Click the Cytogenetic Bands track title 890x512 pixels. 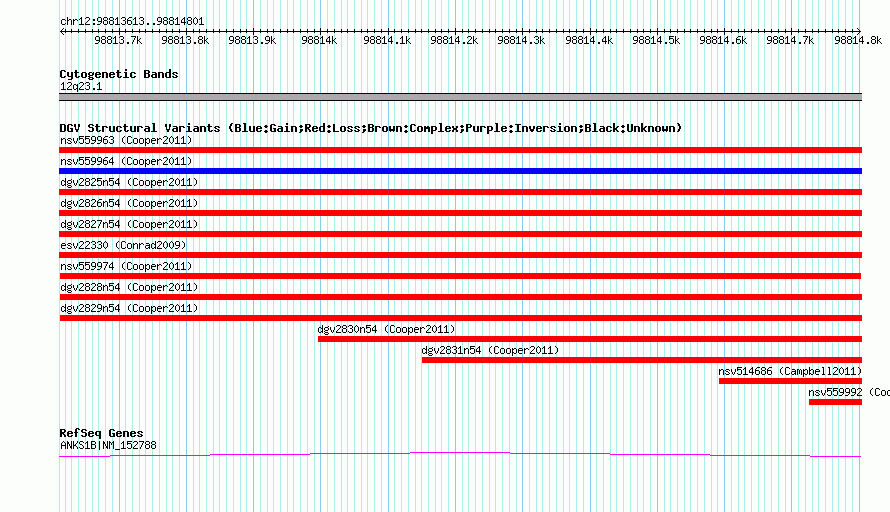coord(119,74)
